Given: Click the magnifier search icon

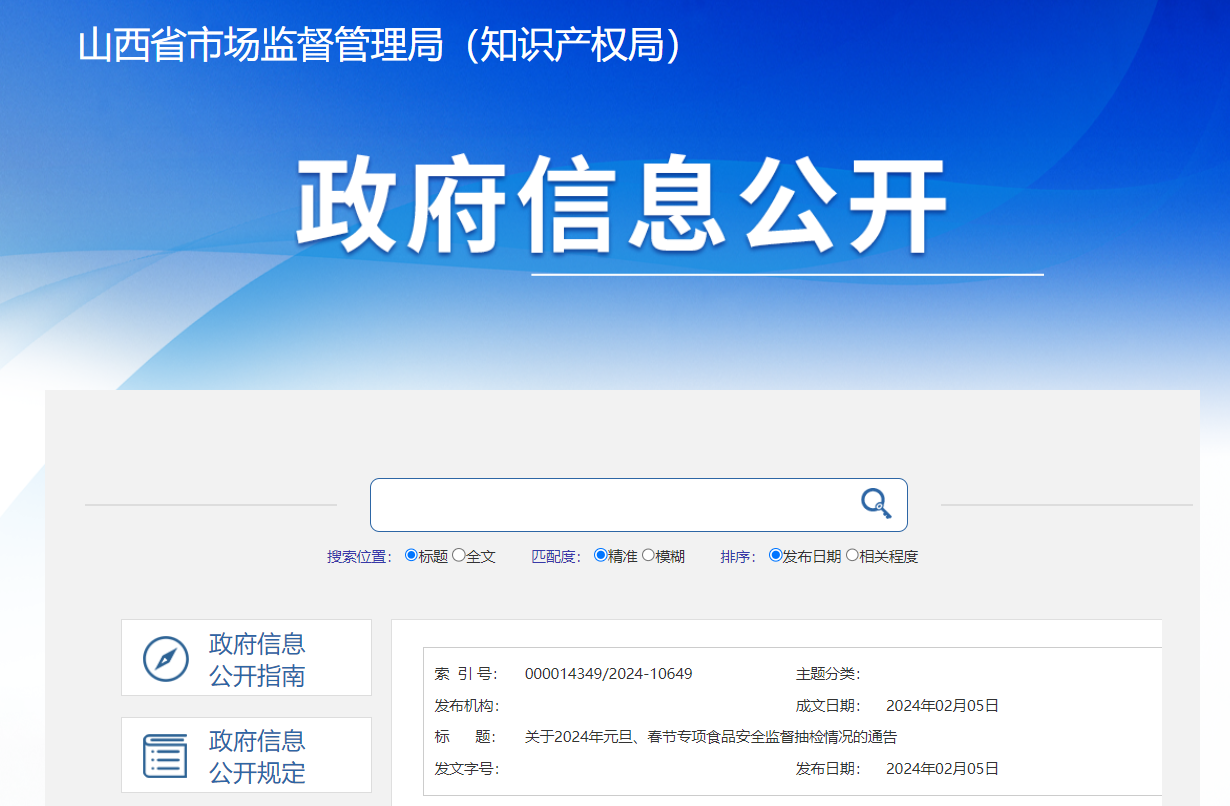Looking at the screenshot, I should [876, 503].
